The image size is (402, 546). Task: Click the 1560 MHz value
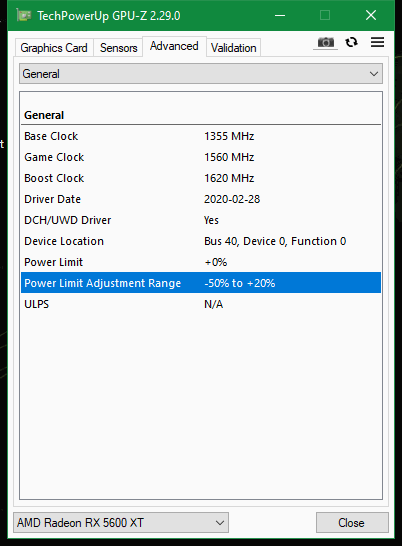tap(229, 157)
